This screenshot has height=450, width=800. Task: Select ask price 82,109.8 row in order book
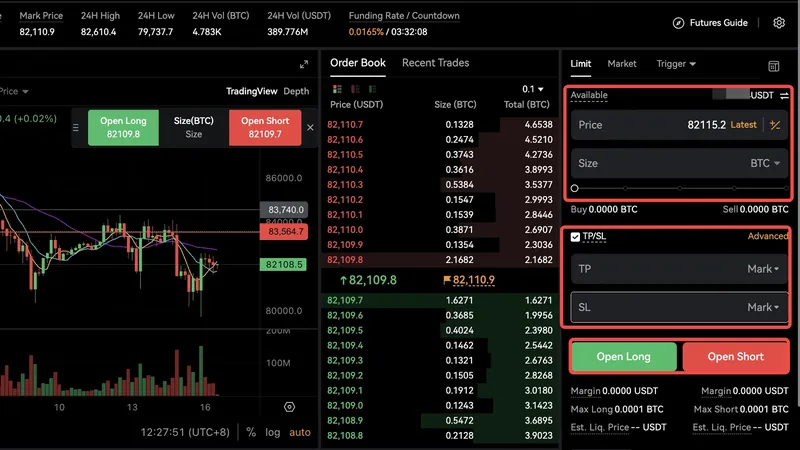click(439, 260)
